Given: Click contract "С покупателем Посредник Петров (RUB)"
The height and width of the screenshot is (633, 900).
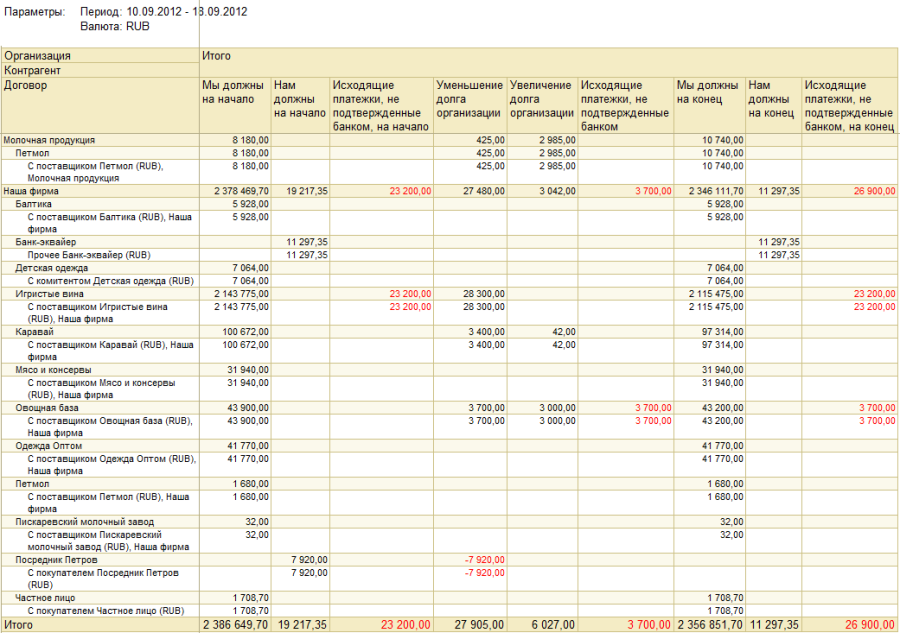Looking at the screenshot, I should tap(103, 579).
